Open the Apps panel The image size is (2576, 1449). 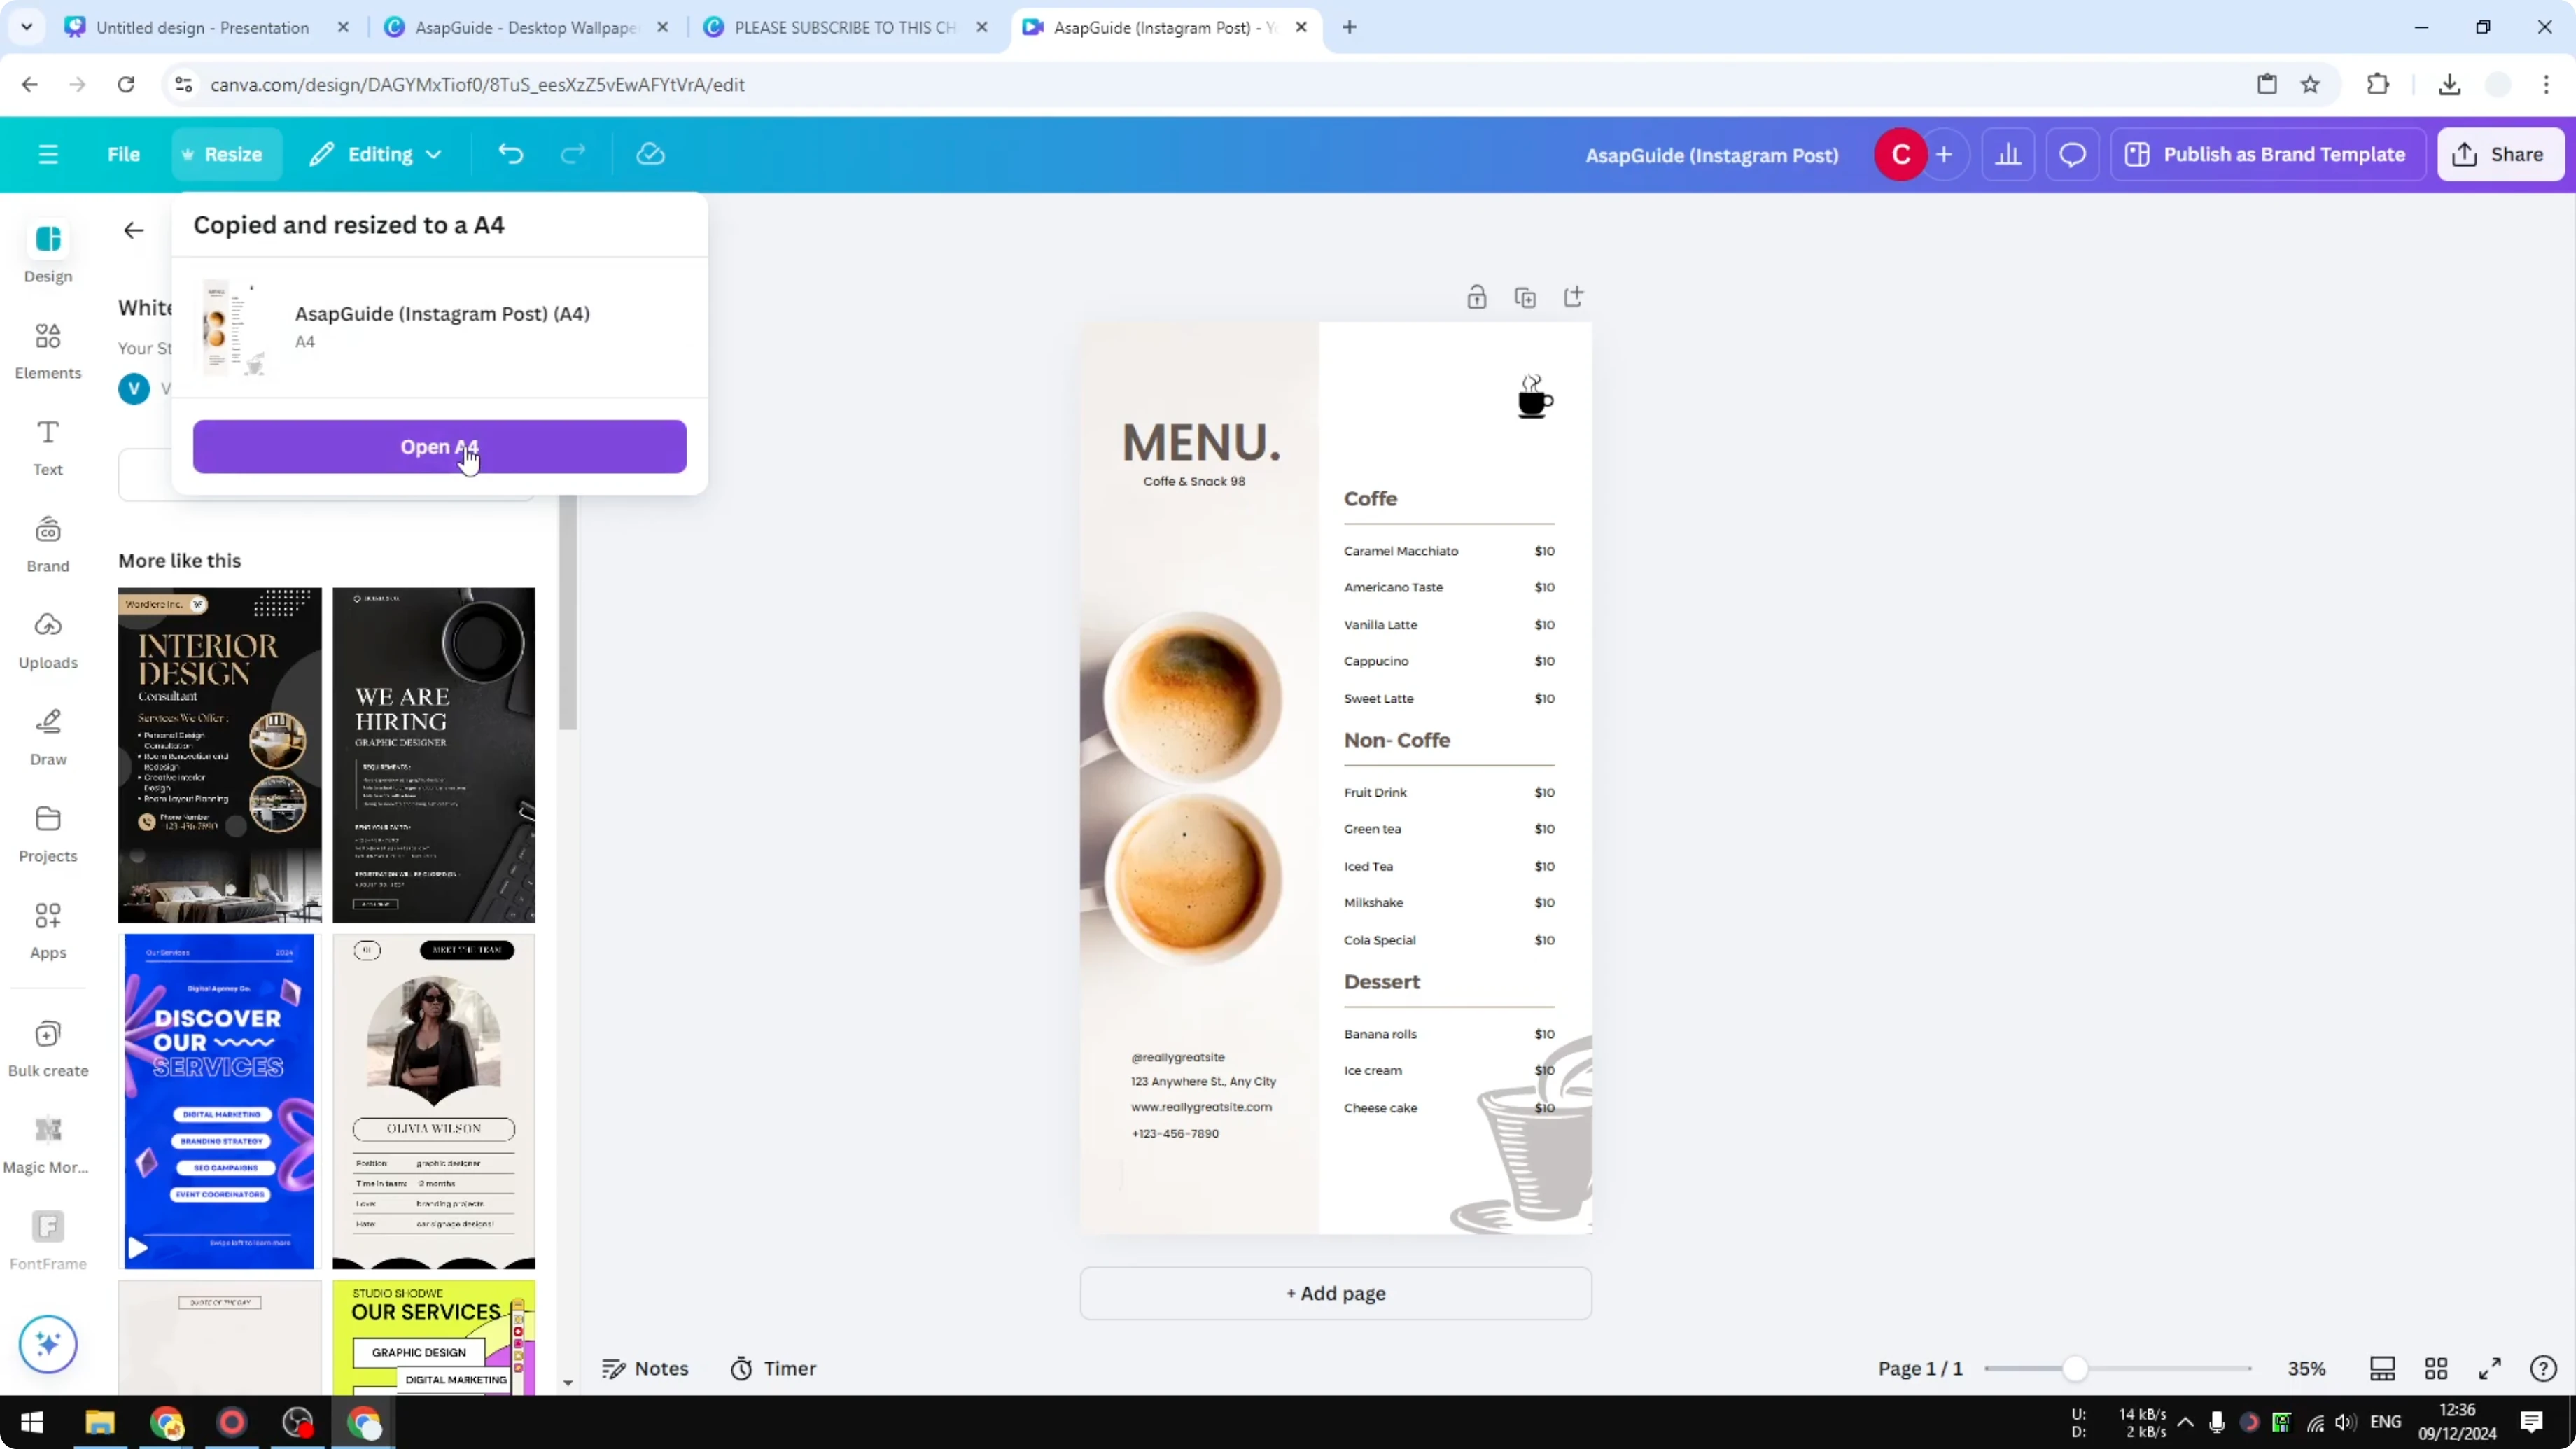click(x=48, y=931)
